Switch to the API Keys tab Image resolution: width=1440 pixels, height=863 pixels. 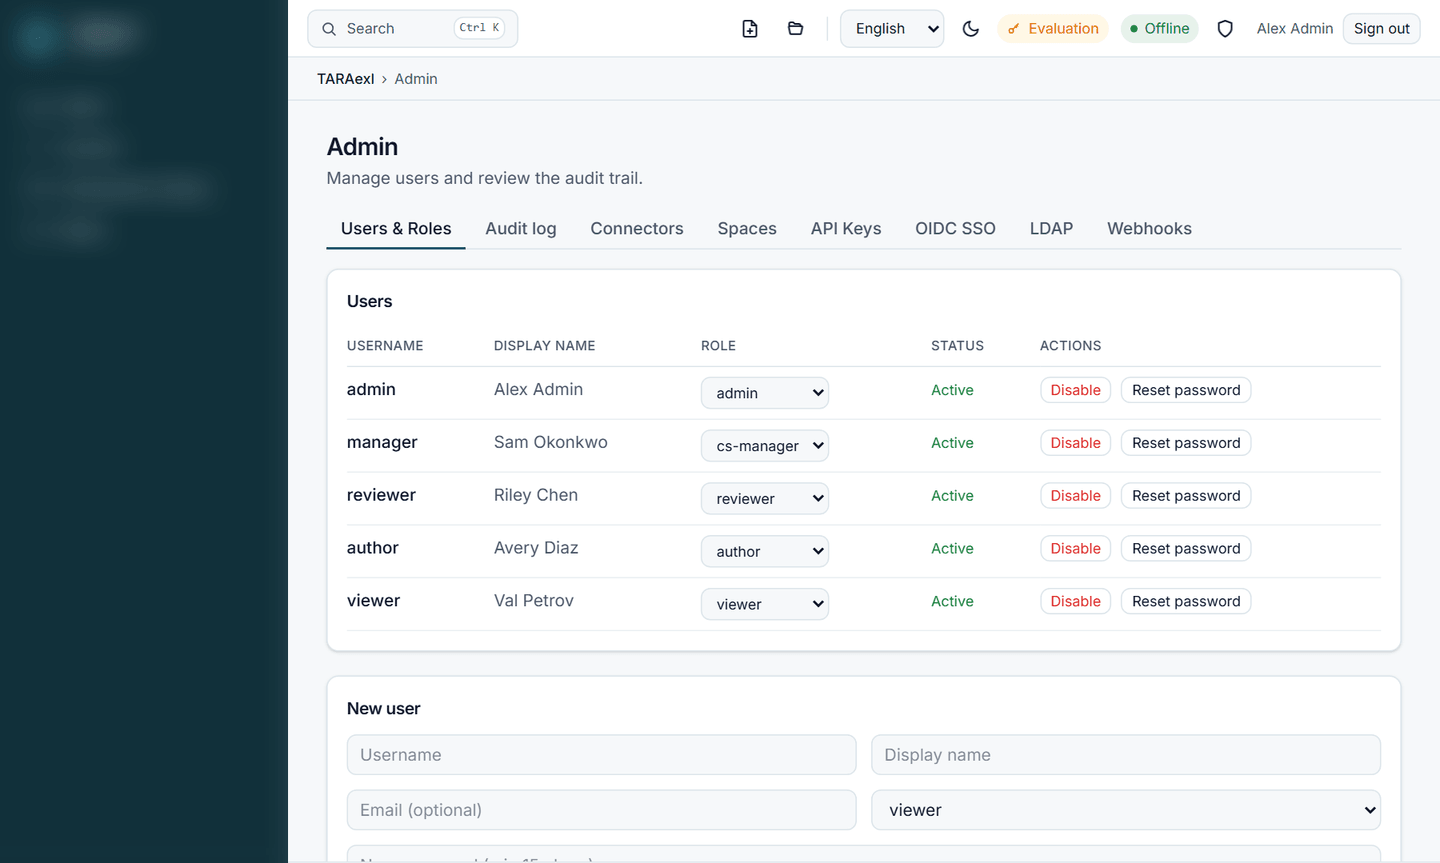(846, 229)
